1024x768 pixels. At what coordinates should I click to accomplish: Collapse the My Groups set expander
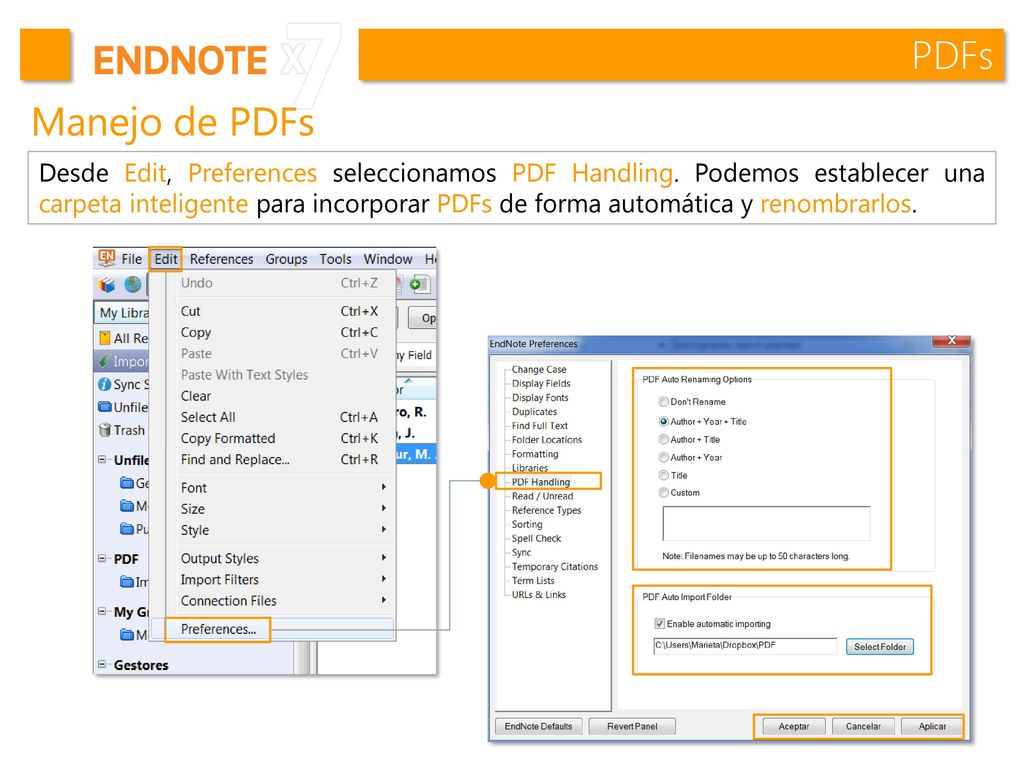(102, 611)
